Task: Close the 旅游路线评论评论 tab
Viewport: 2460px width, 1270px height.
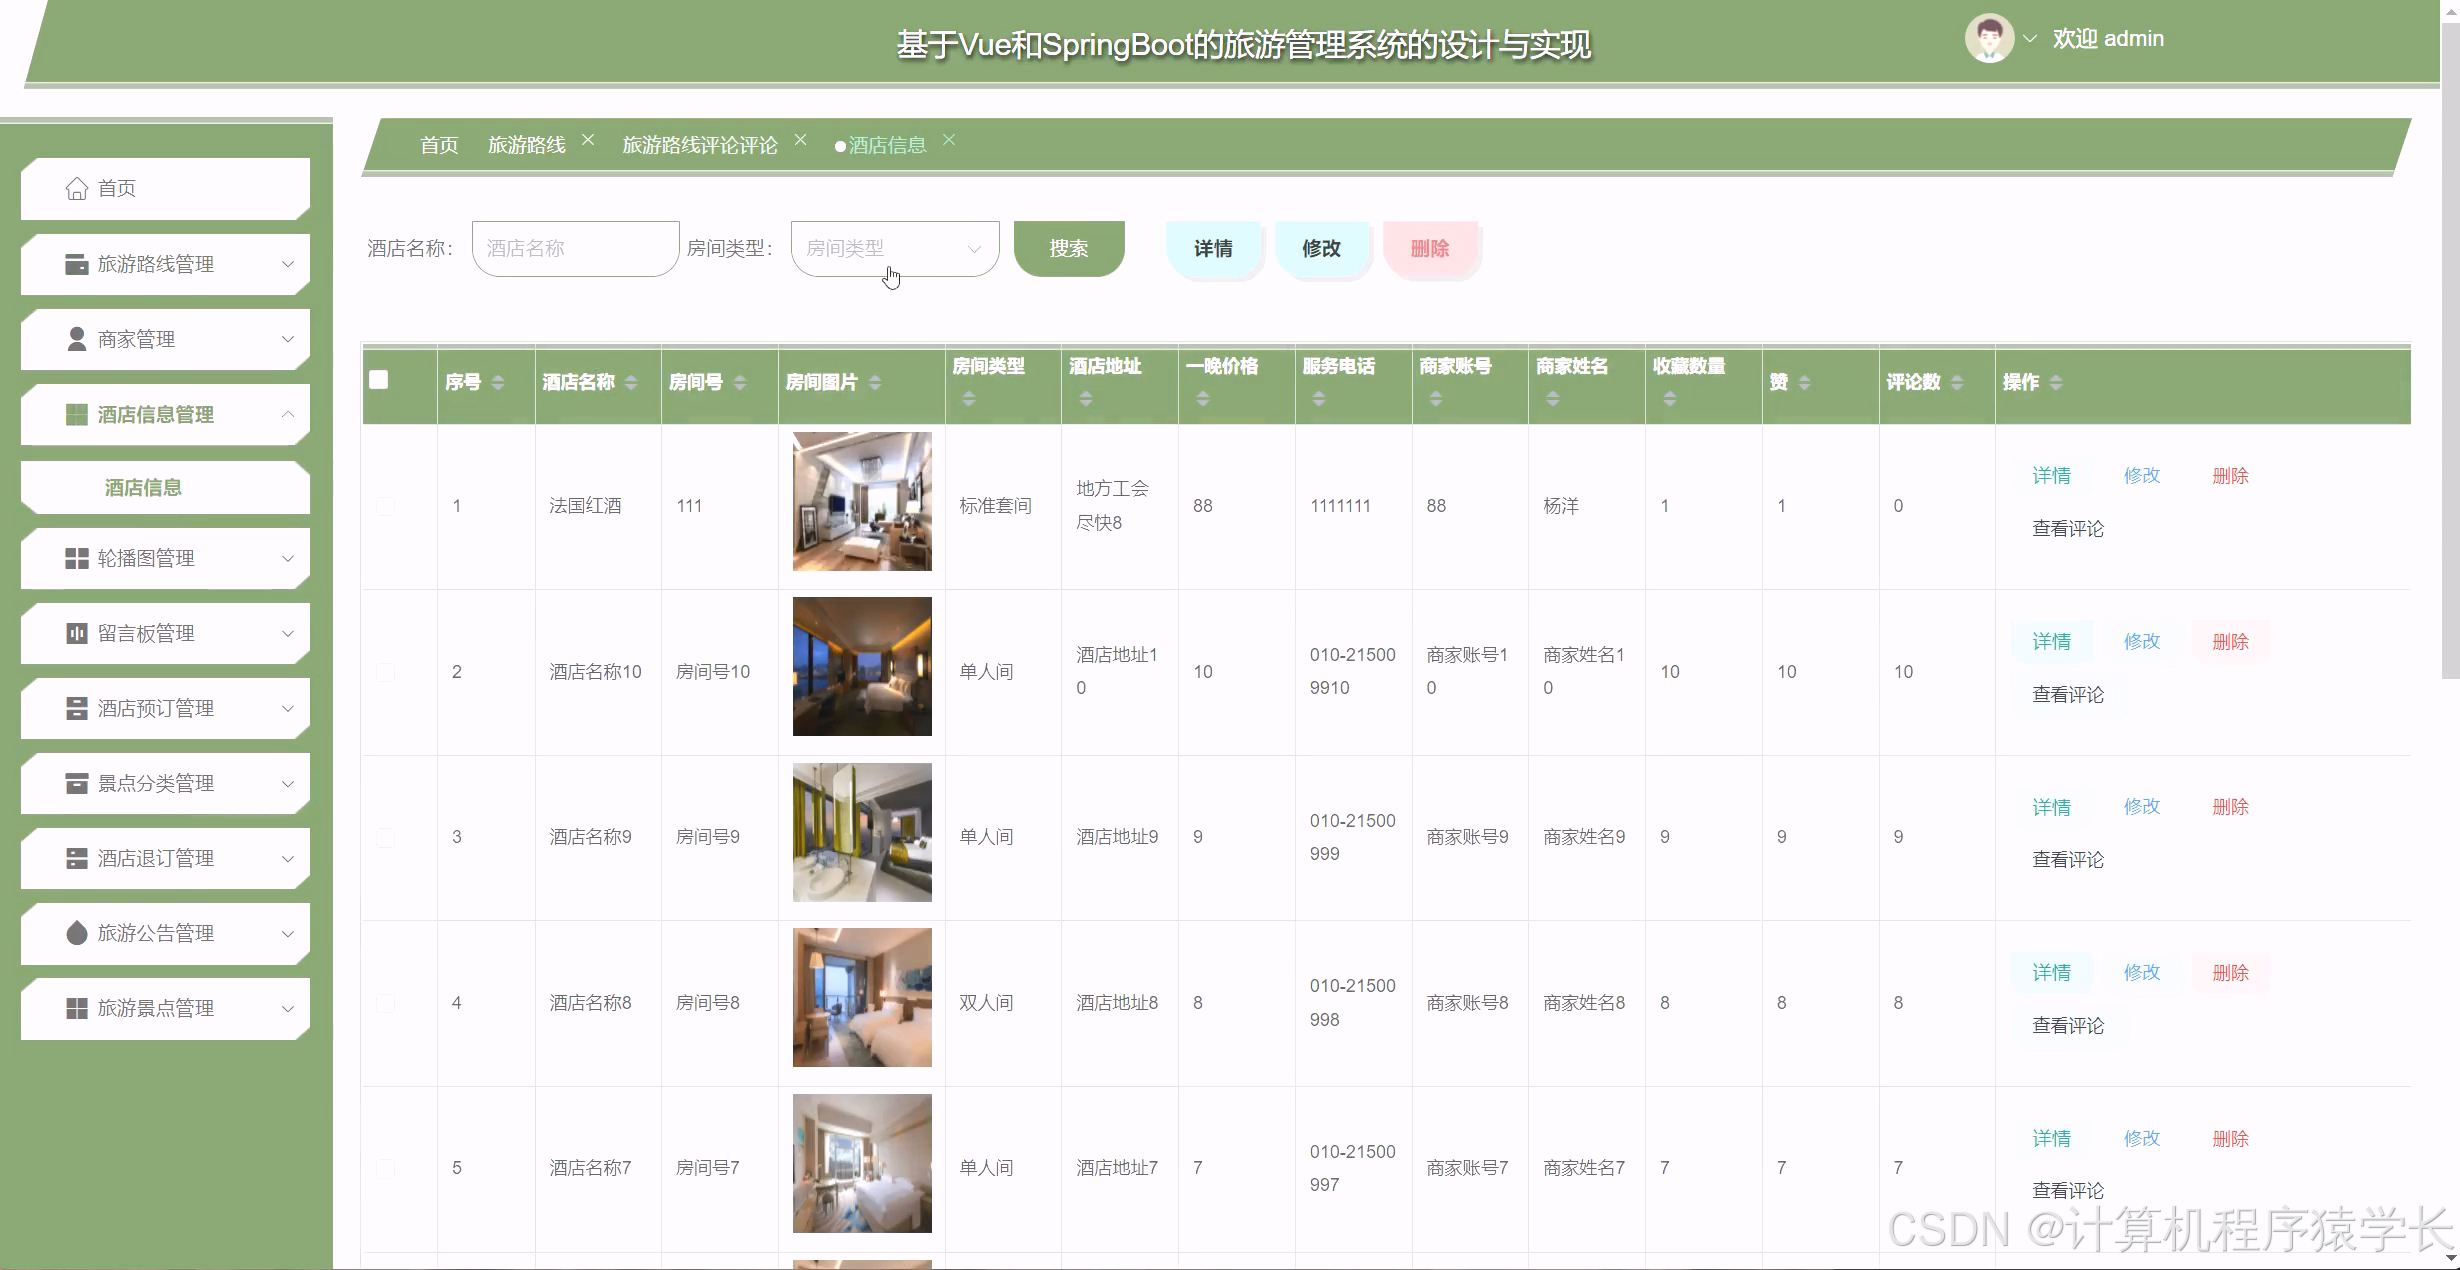Action: [800, 140]
